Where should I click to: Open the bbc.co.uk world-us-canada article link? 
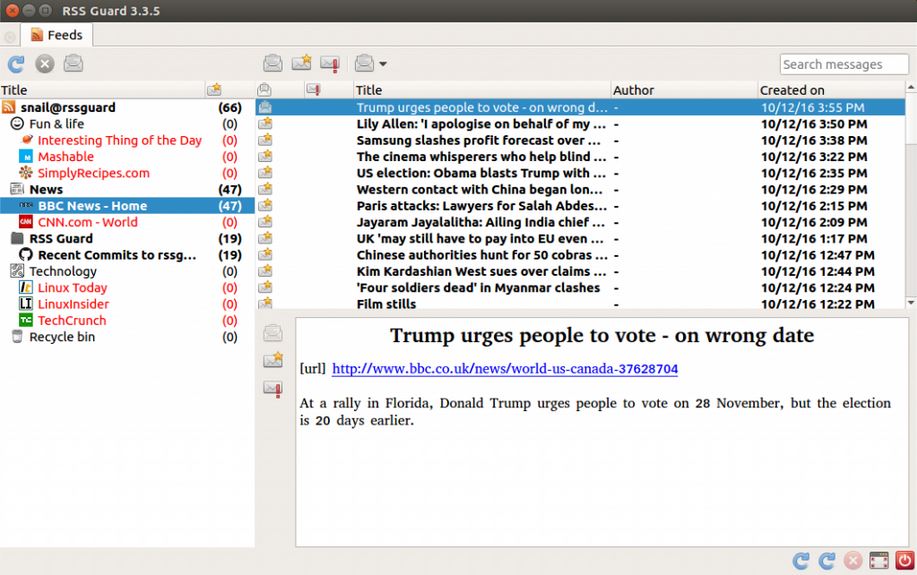coord(505,369)
